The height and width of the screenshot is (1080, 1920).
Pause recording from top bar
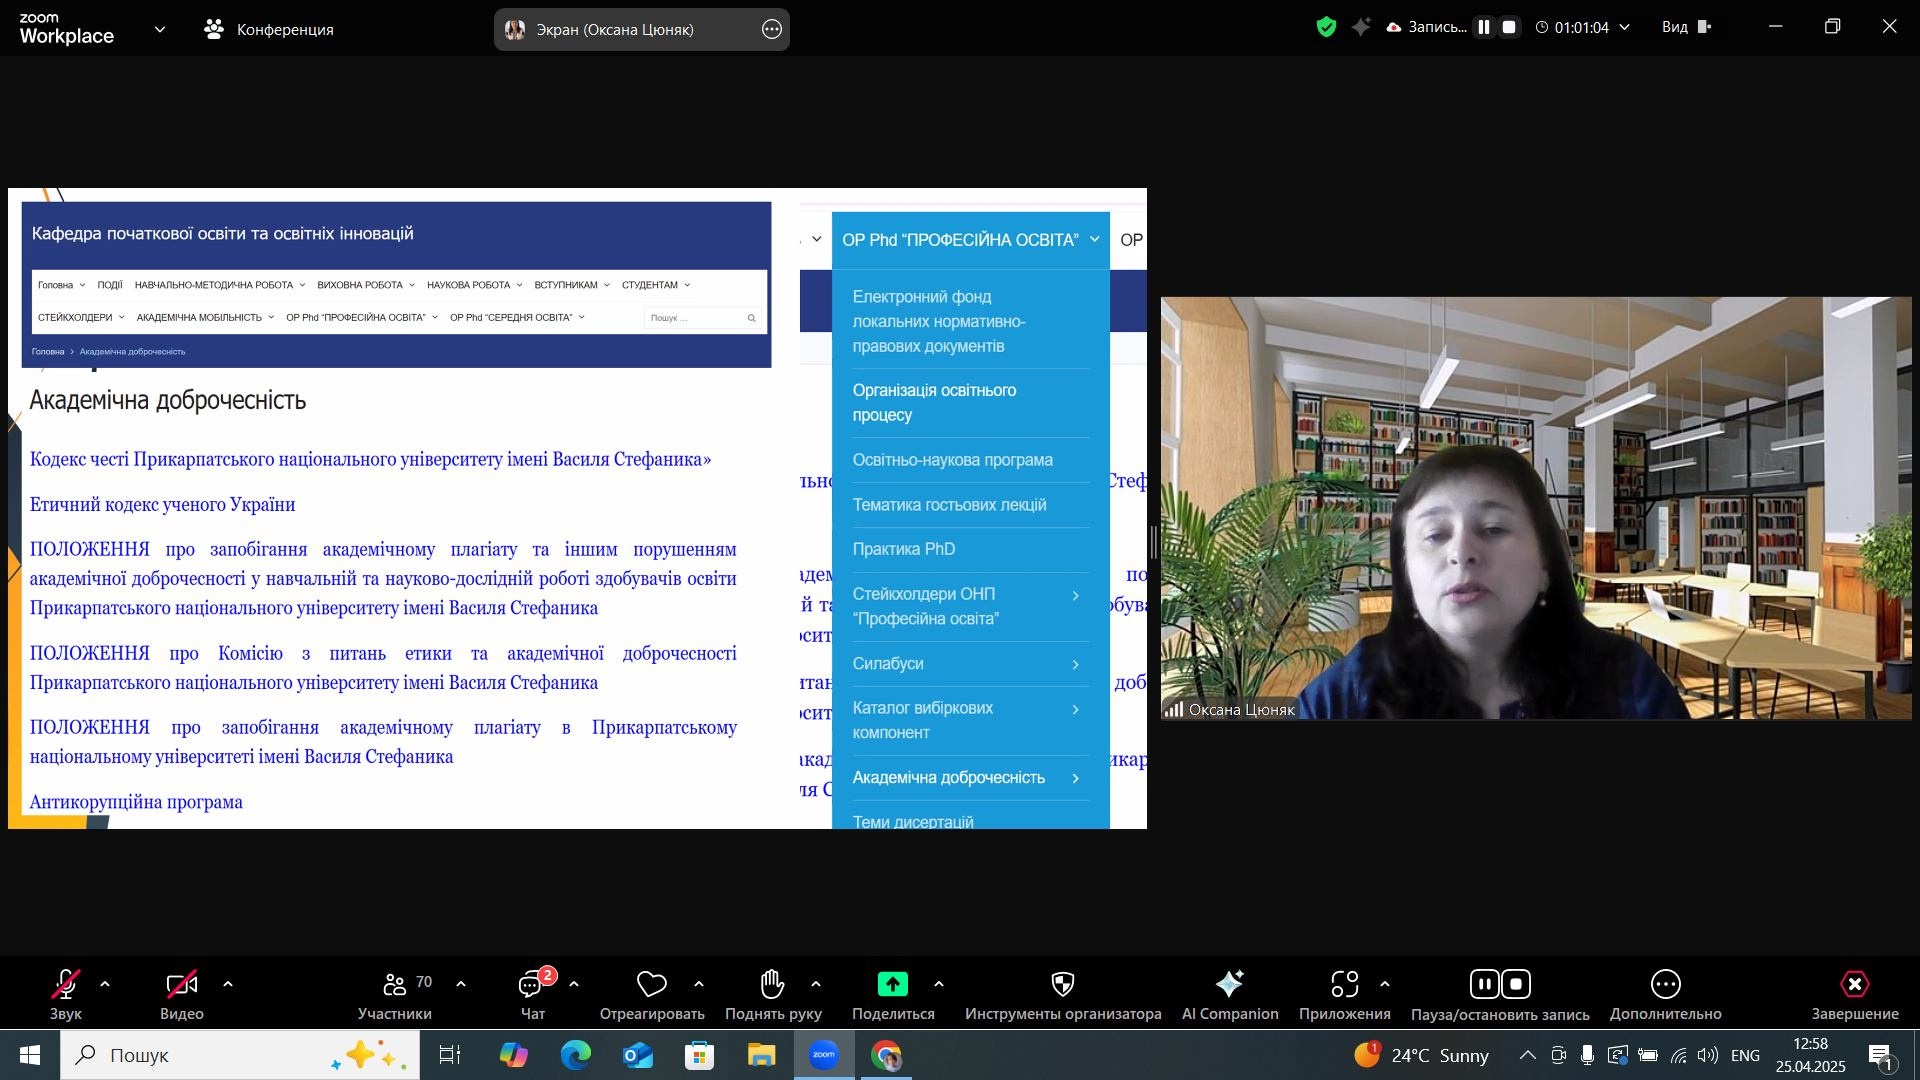(x=1484, y=28)
